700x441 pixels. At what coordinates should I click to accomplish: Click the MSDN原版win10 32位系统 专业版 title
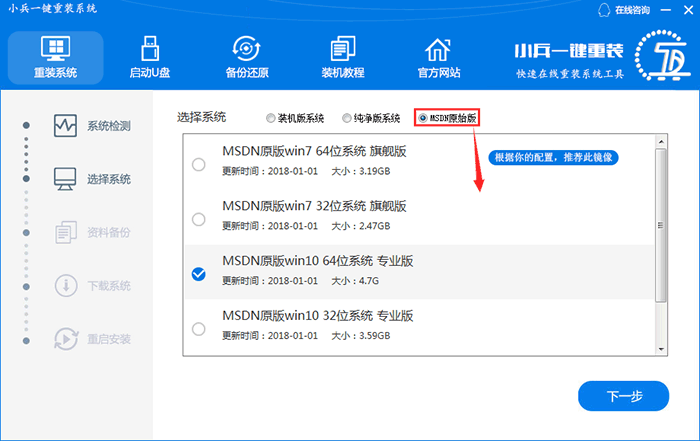click(x=318, y=316)
